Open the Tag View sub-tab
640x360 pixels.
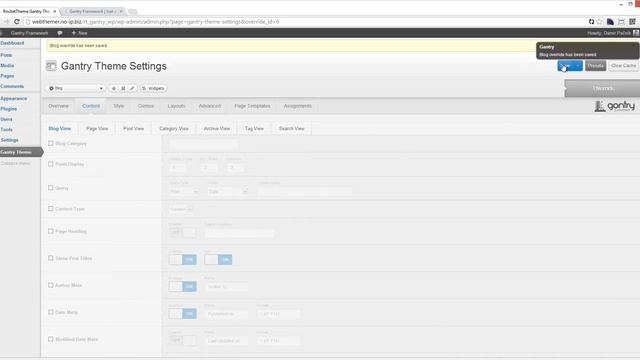254,129
